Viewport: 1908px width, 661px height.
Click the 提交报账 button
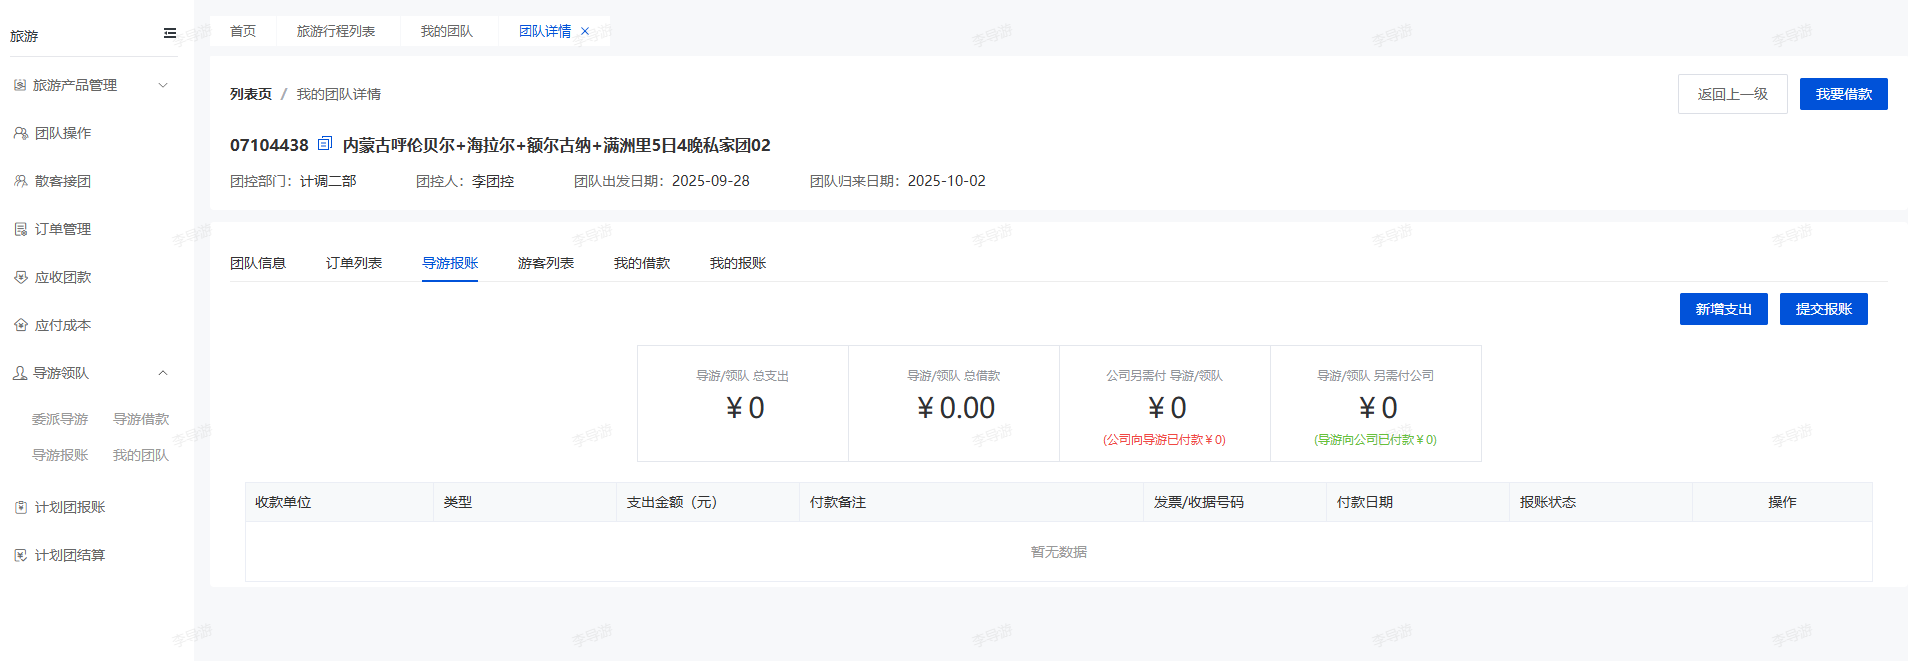click(1823, 309)
